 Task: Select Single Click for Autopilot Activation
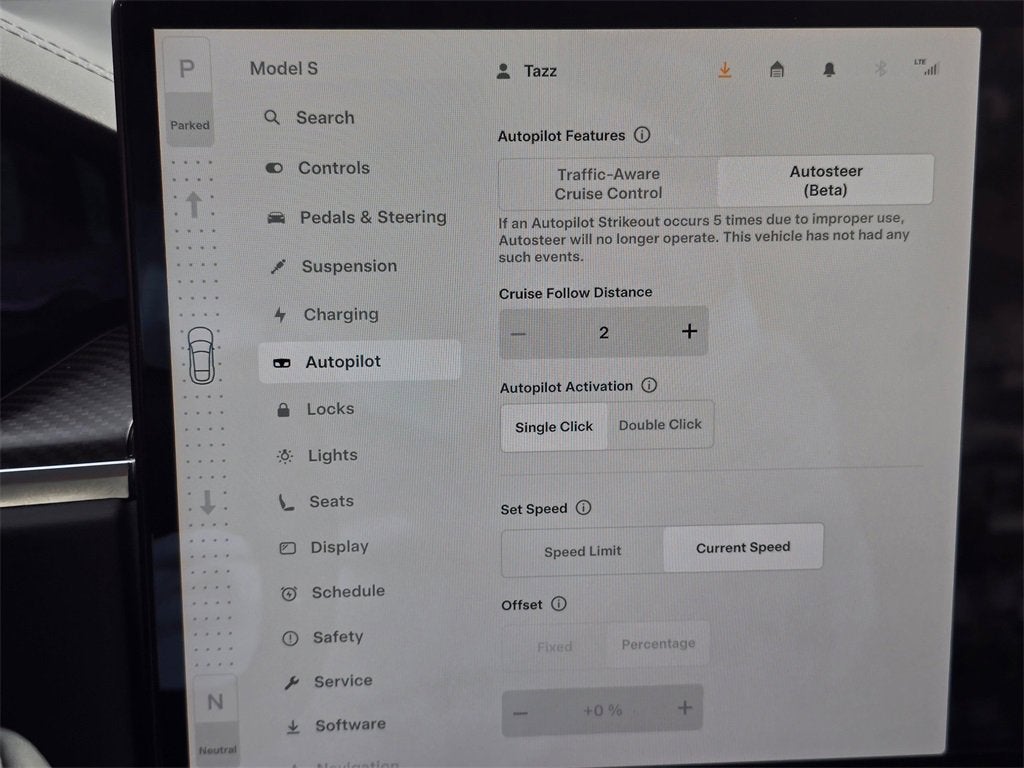(553, 426)
